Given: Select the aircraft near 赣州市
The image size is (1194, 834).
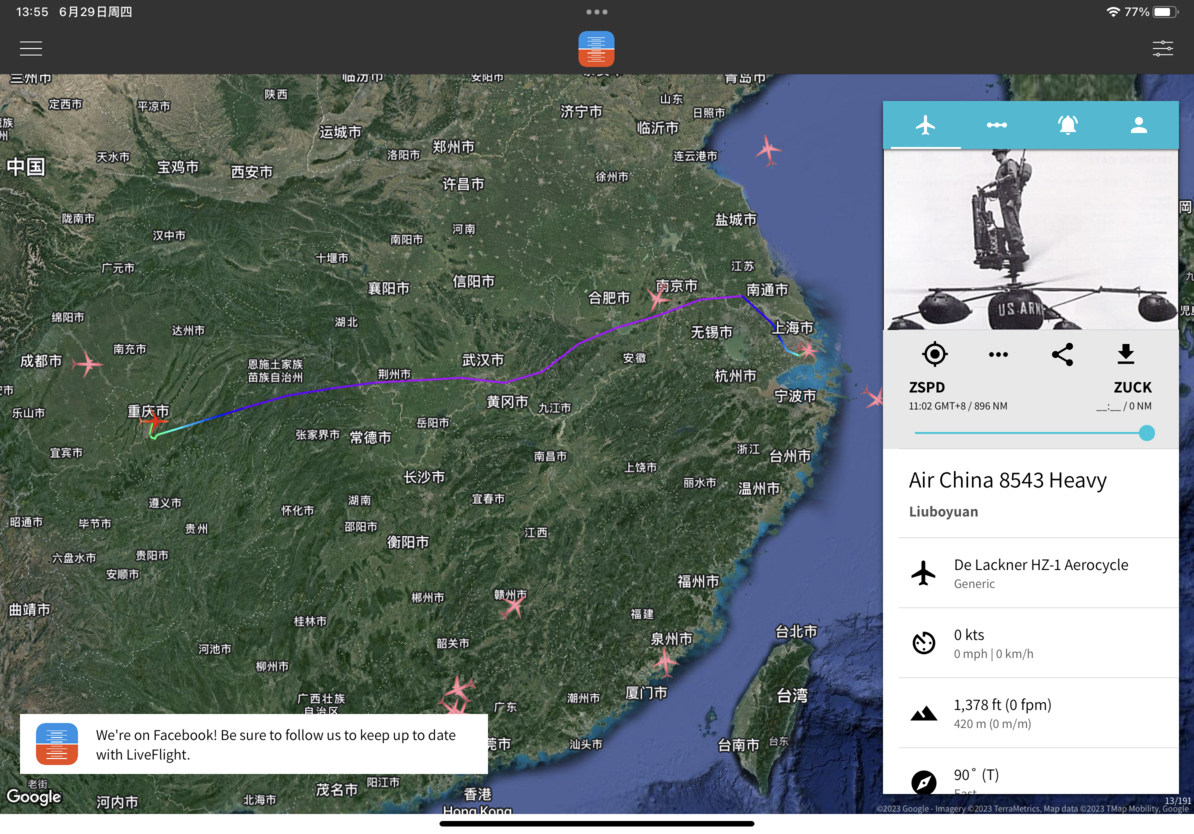Looking at the screenshot, I should pyautogui.click(x=514, y=606).
